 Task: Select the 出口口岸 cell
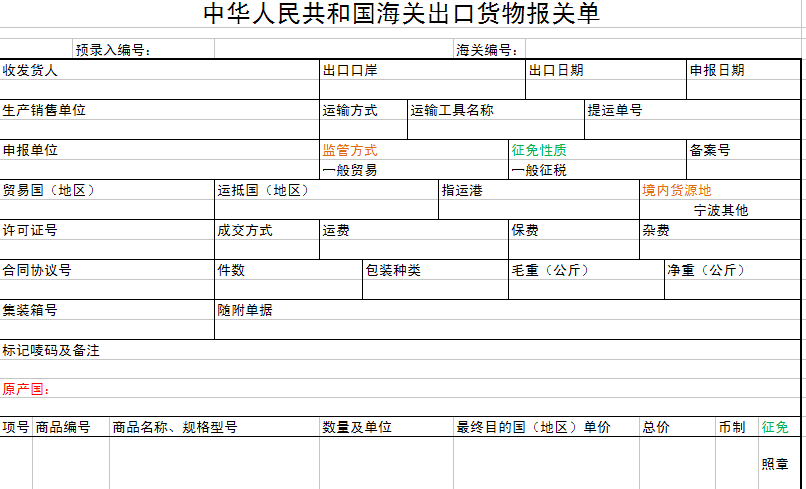(x=423, y=70)
